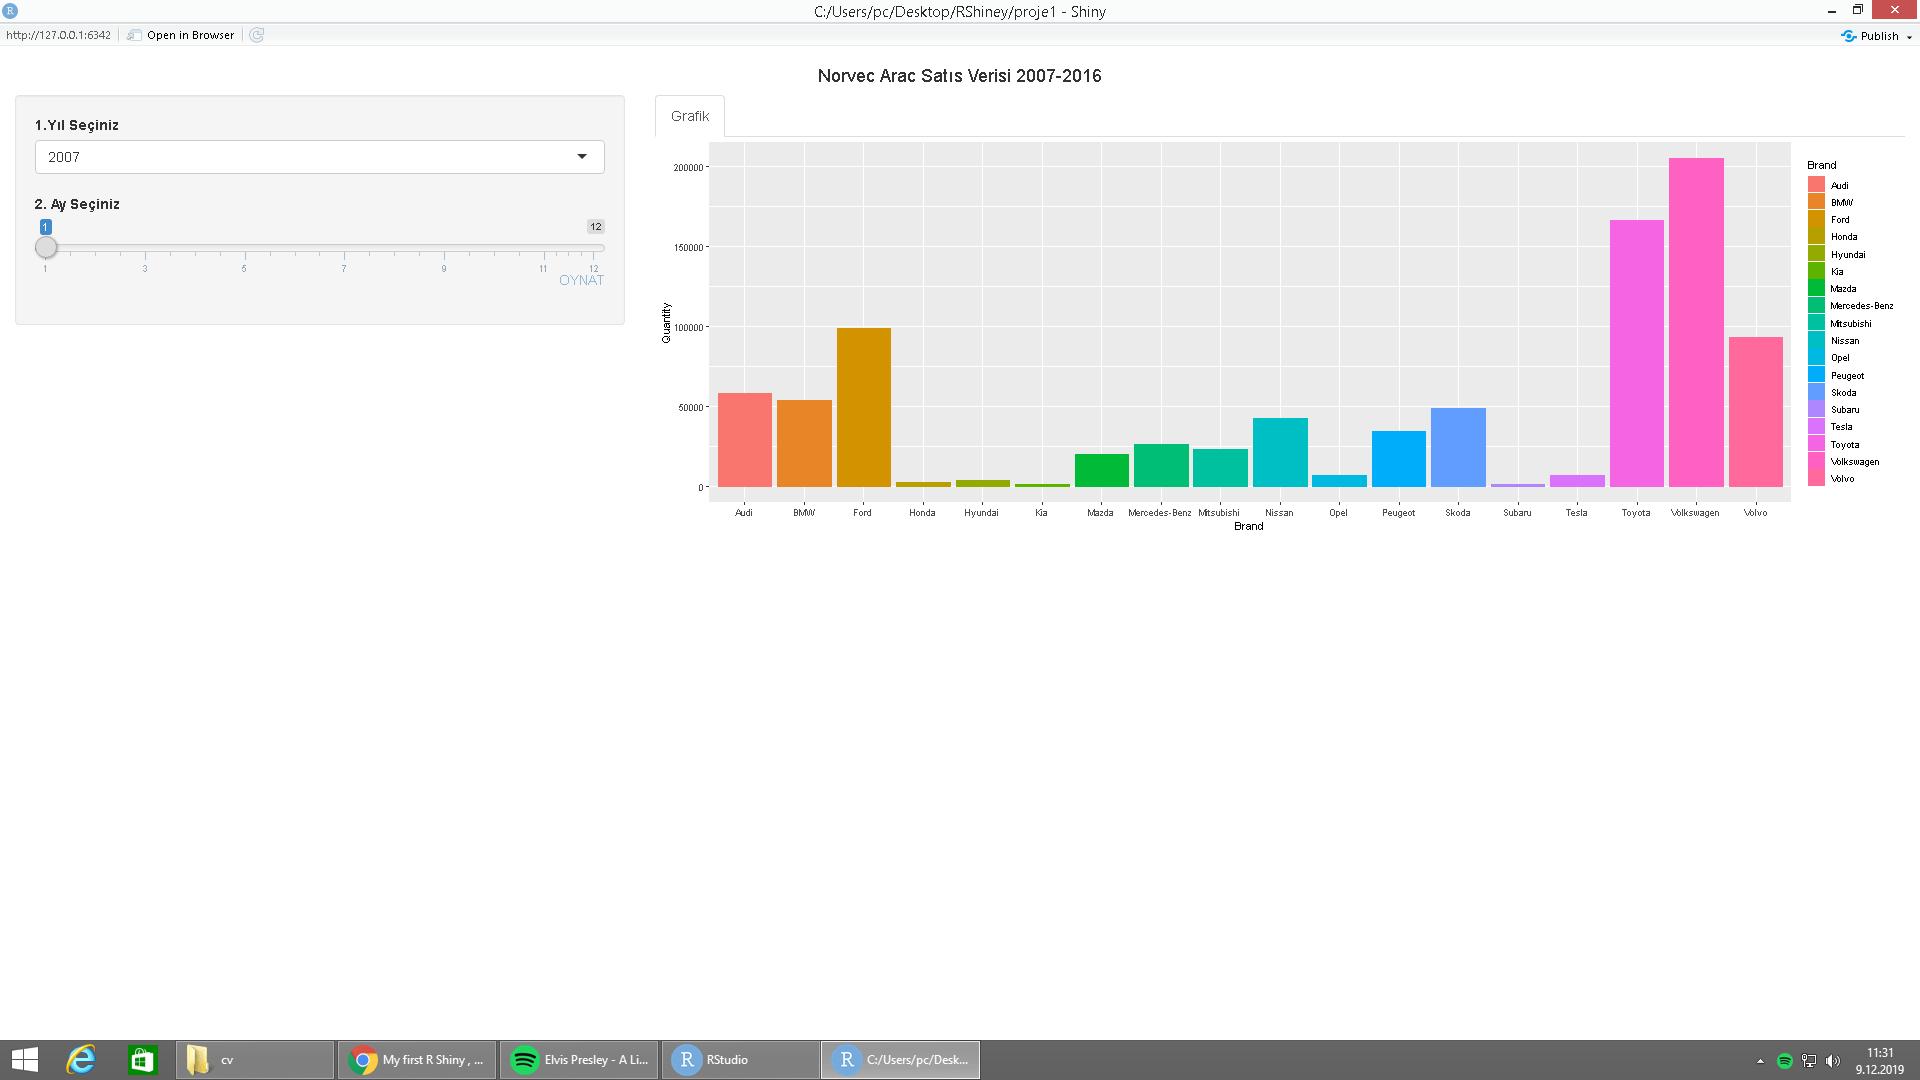The width and height of the screenshot is (1920, 1080).
Task: Click the OYNAT play link
Action: tap(581, 281)
